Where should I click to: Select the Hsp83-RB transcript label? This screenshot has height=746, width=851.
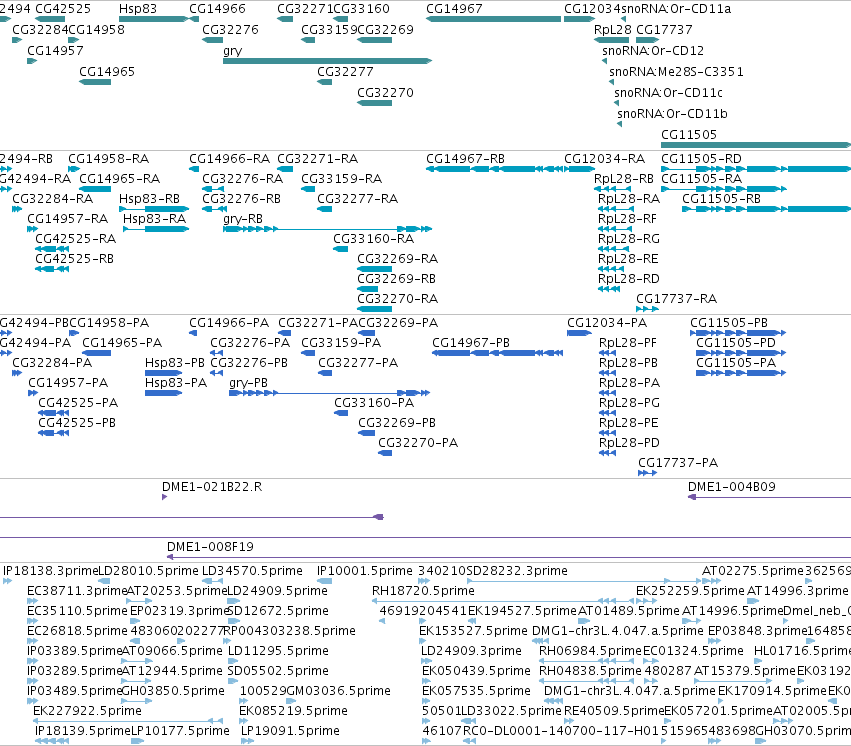tap(149, 199)
